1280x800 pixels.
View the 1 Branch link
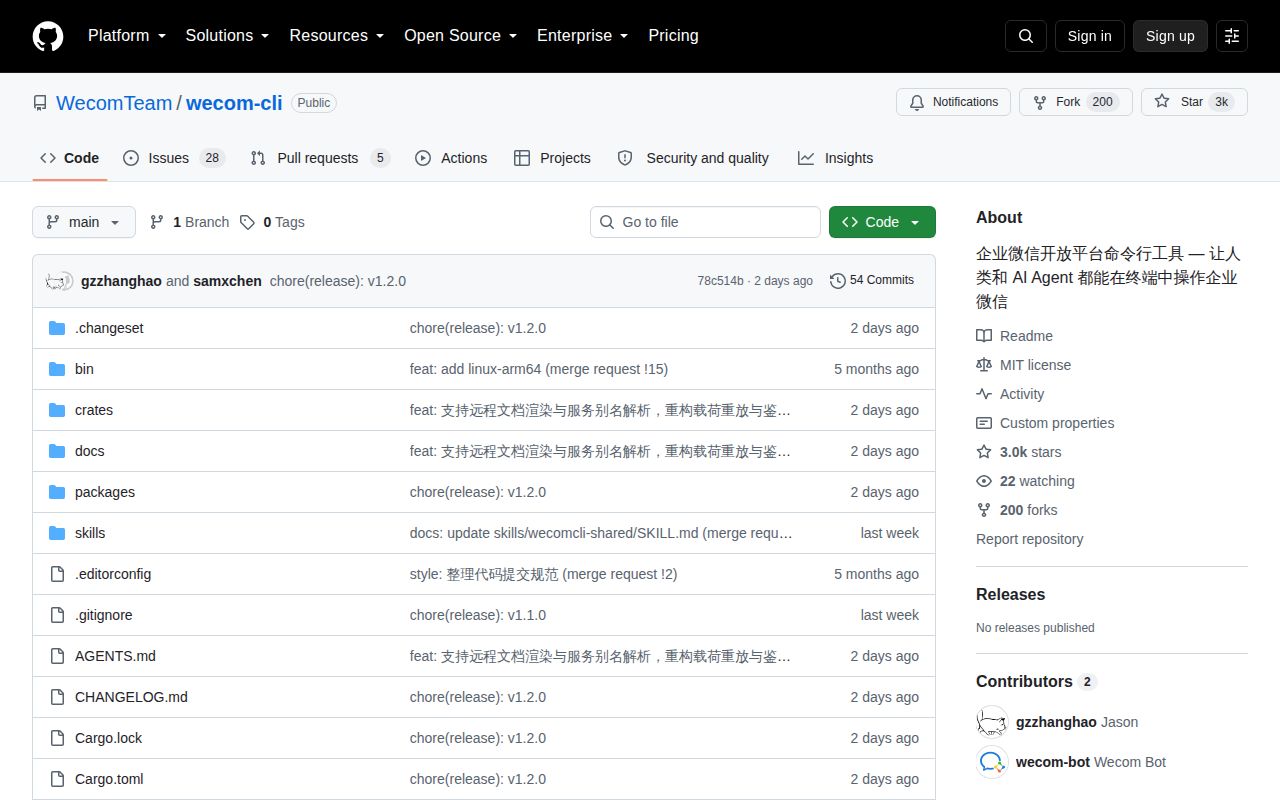(190, 222)
